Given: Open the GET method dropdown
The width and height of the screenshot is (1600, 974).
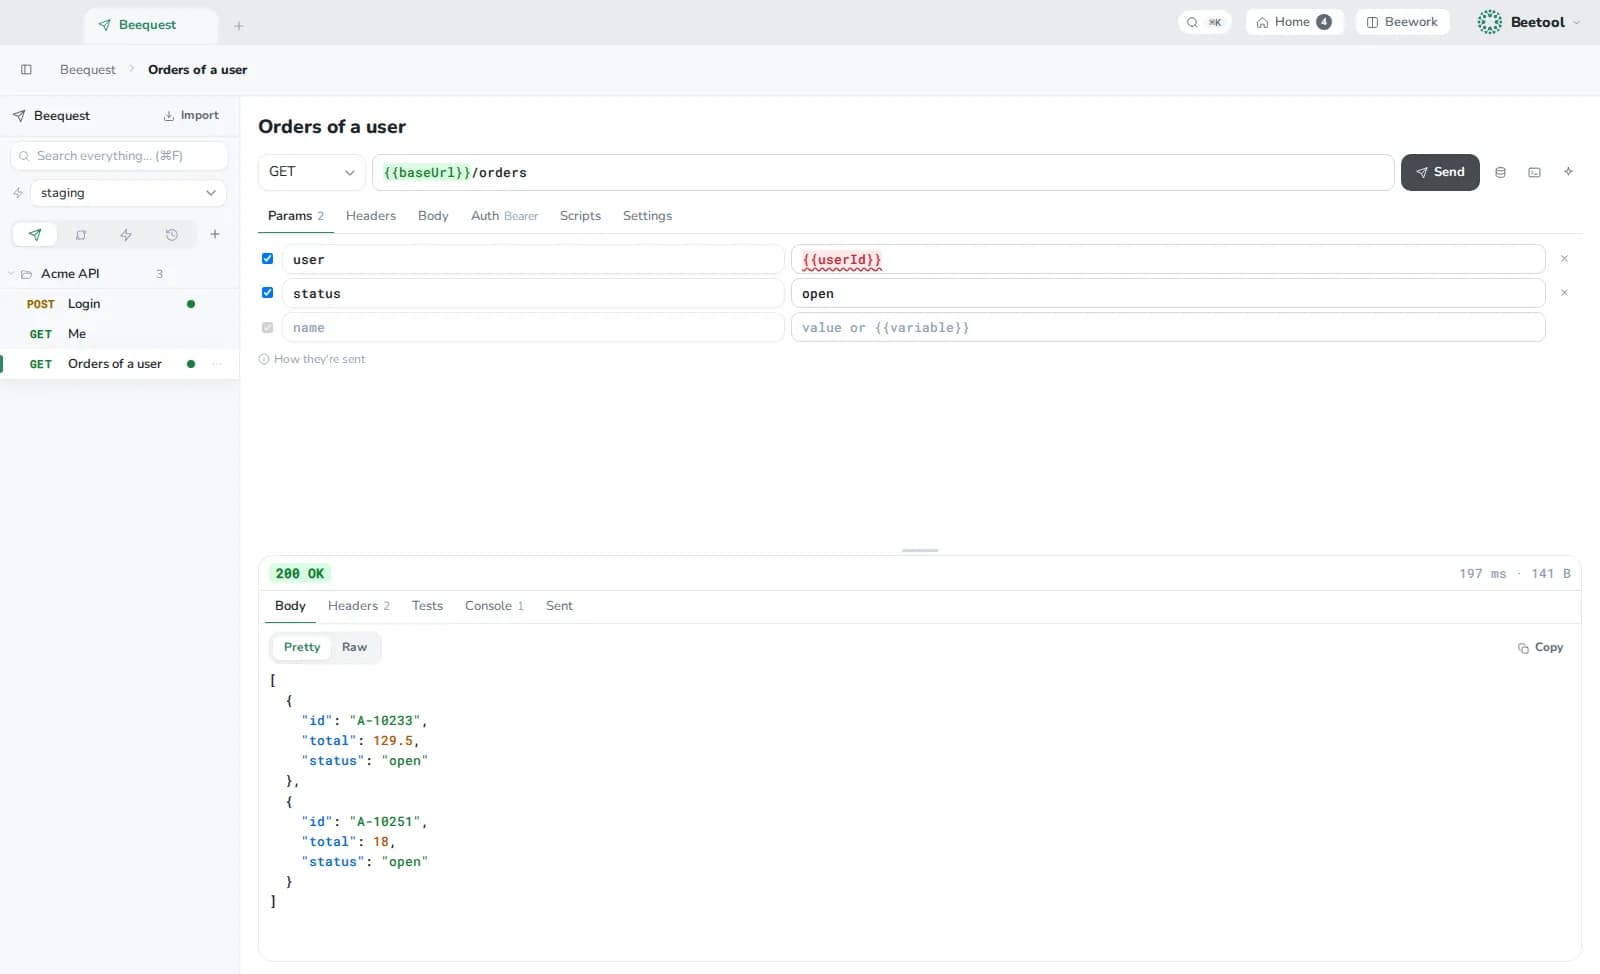Looking at the screenshot, I should click(x=311, y=172).
